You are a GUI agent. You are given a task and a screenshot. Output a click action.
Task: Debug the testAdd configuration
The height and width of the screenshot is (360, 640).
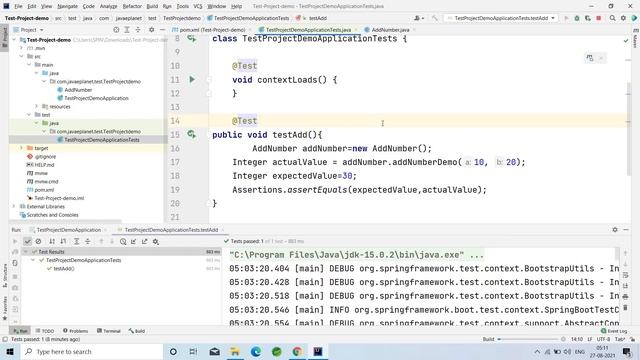click(577, 18)
